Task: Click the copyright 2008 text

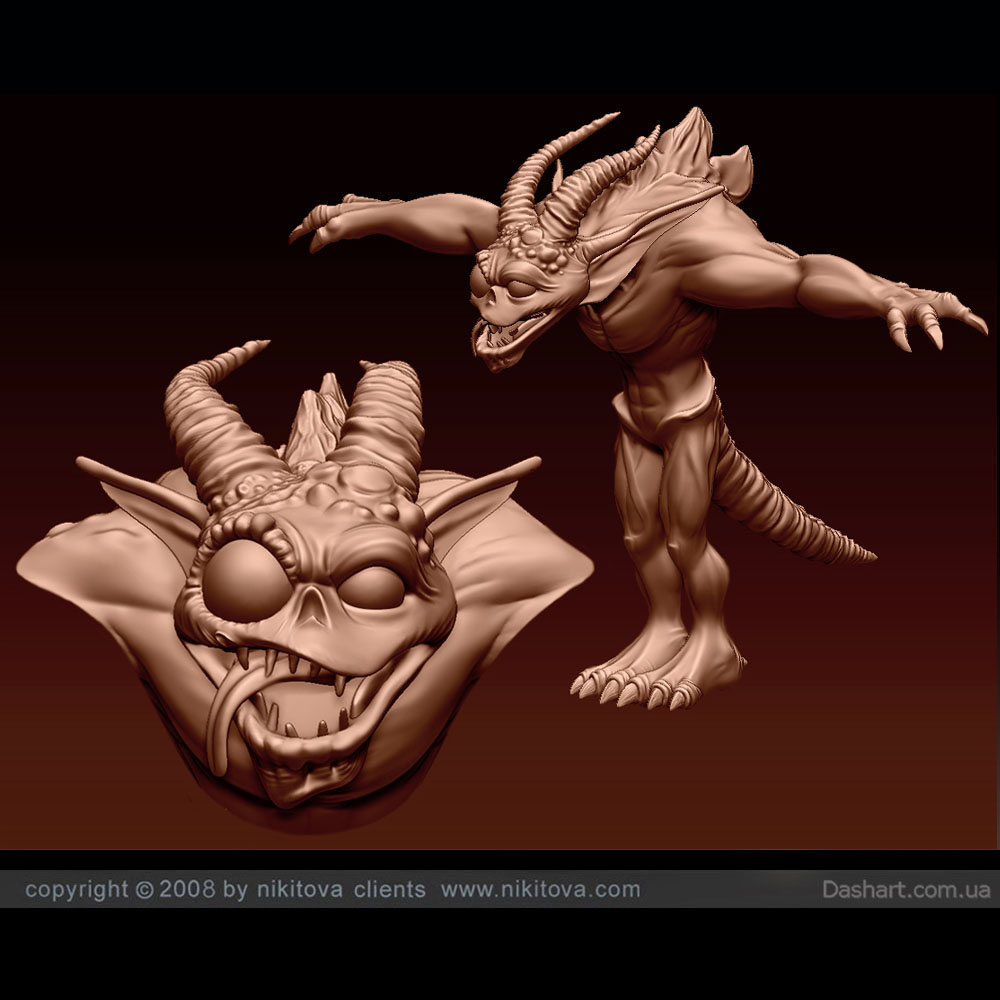Action: (120, 889)
